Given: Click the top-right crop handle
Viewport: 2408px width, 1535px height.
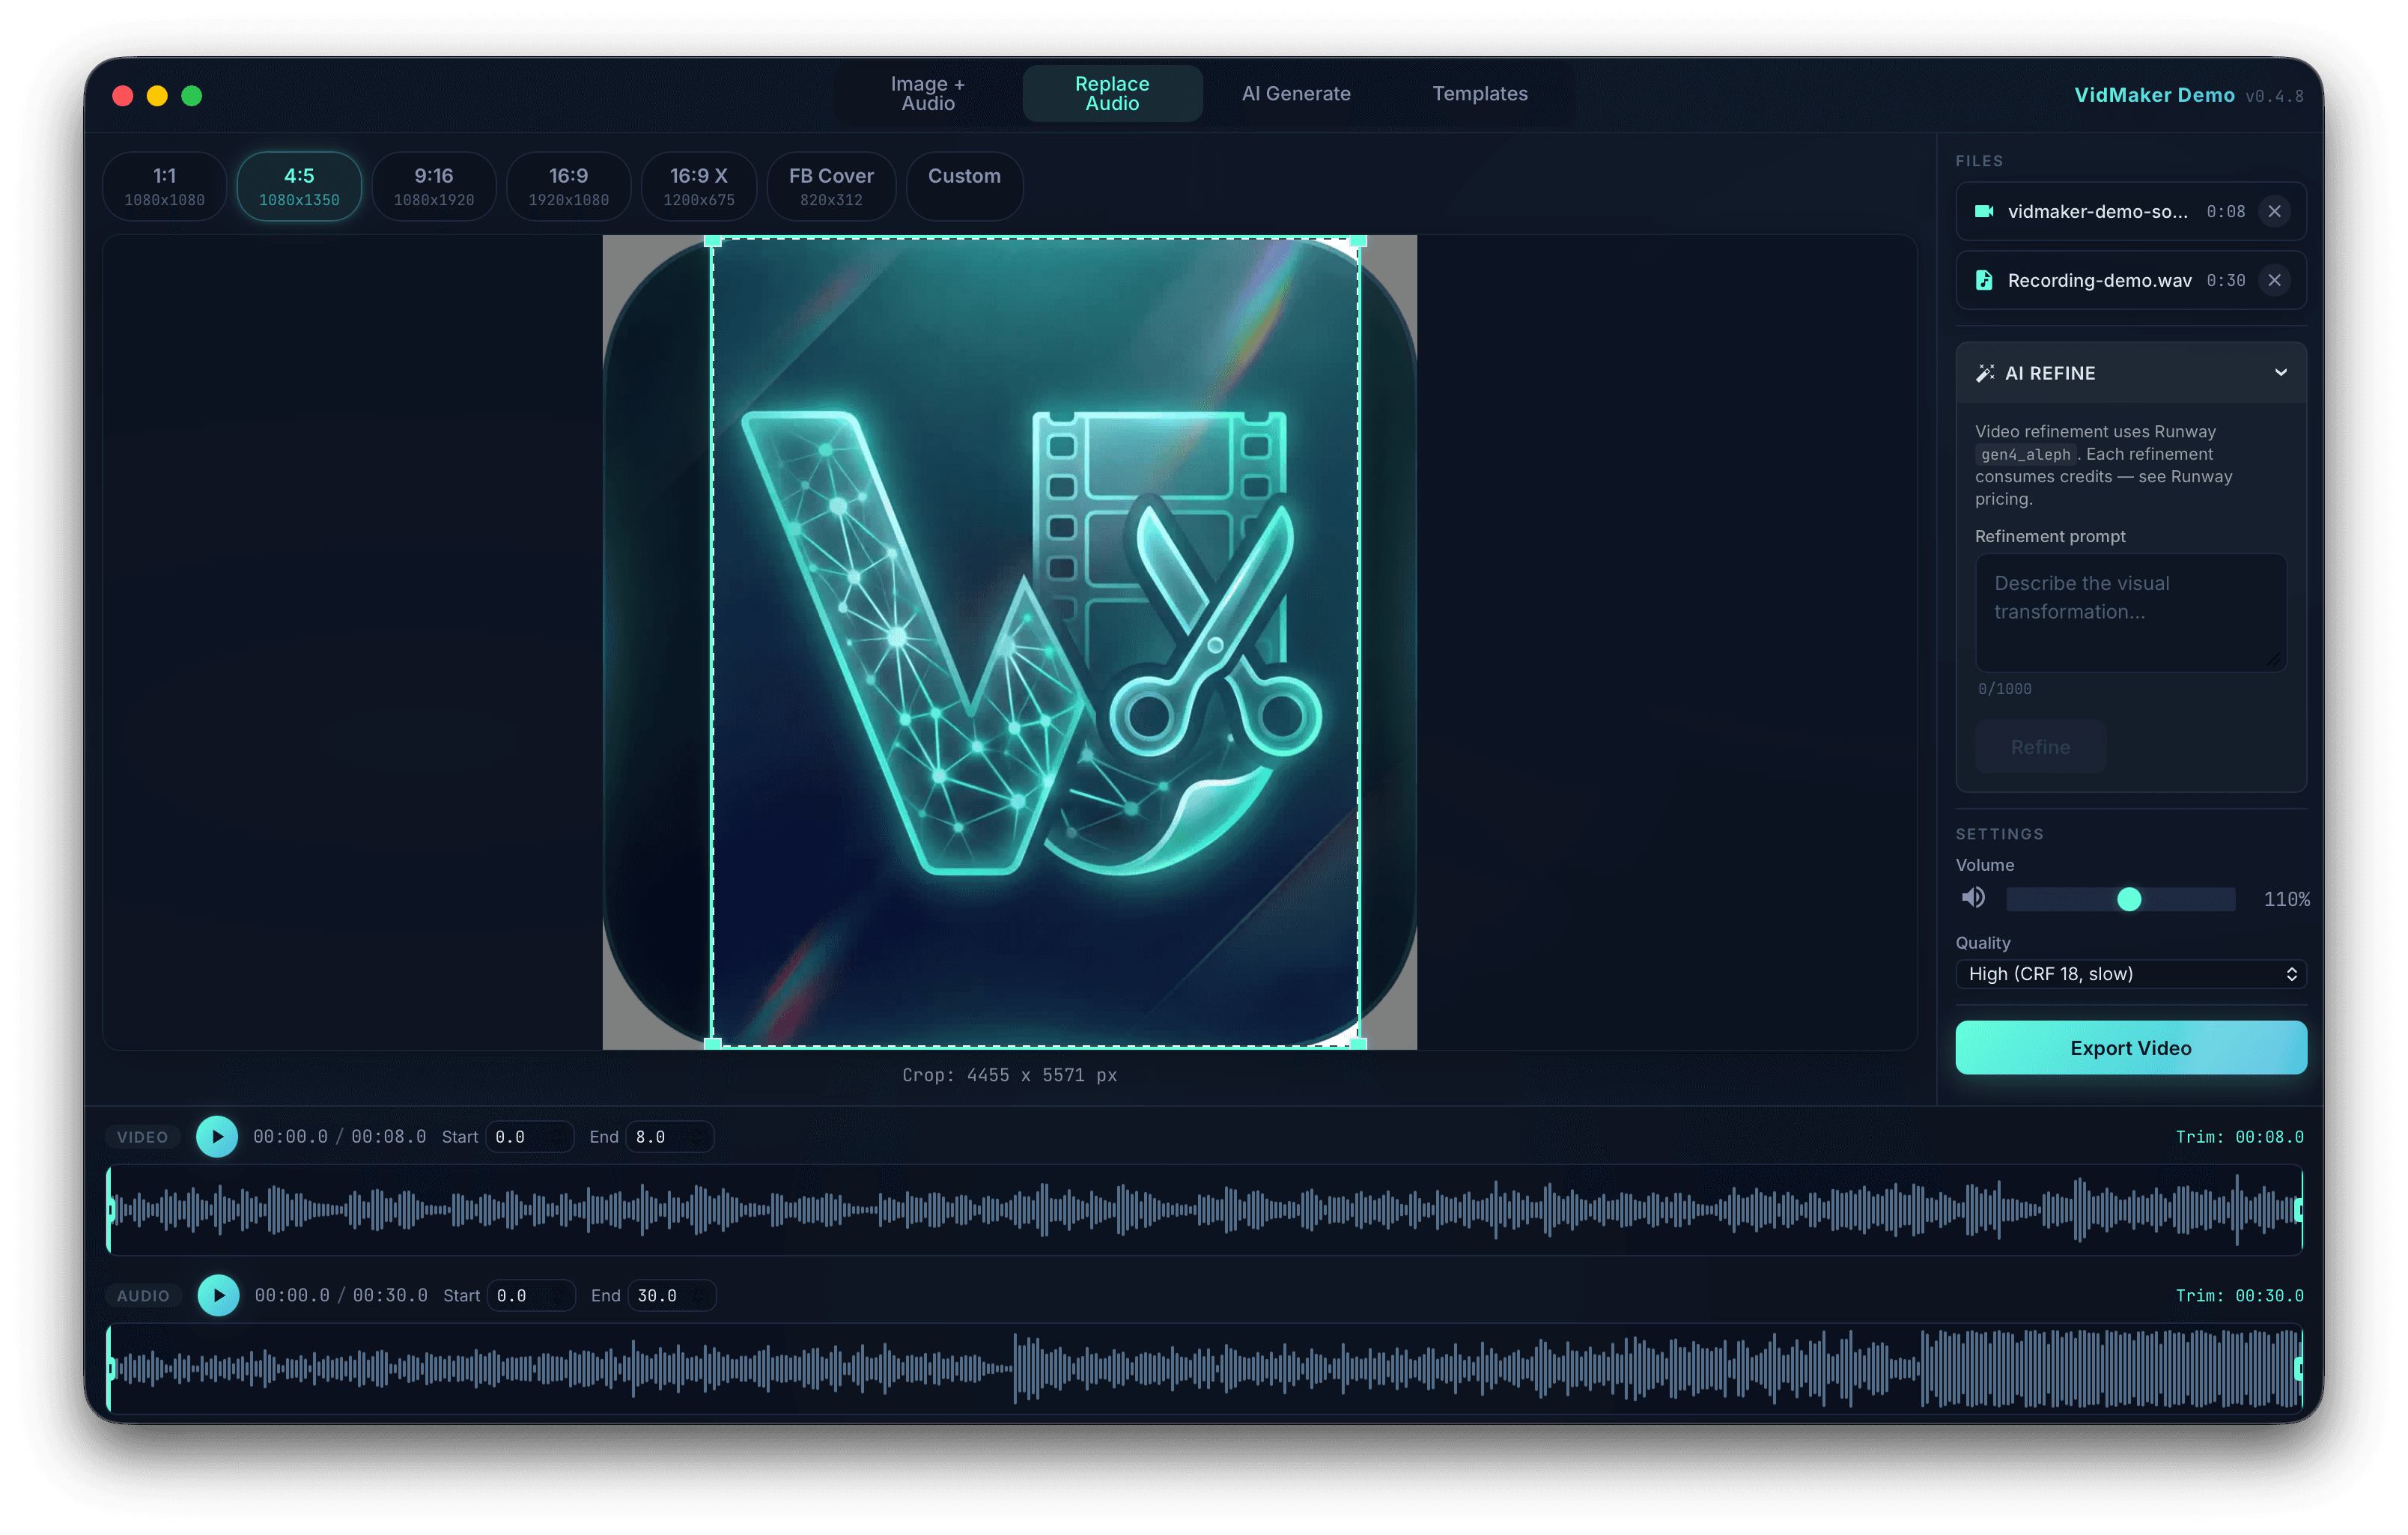Looking at the screenshot, I should (1358, 241).
